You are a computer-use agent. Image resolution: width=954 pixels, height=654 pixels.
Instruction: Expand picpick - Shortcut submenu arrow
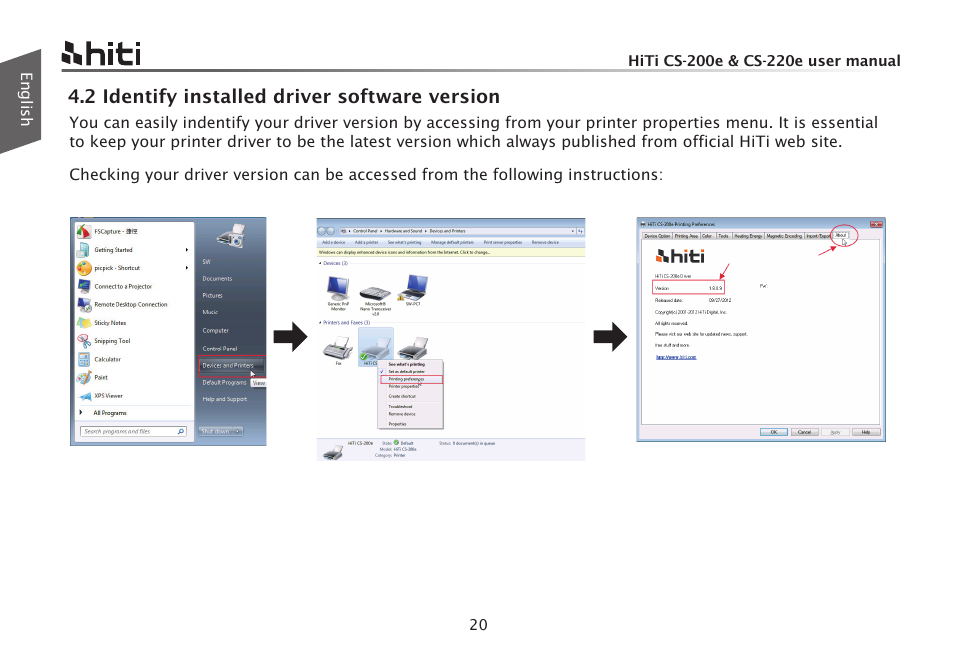click(187, 268)
